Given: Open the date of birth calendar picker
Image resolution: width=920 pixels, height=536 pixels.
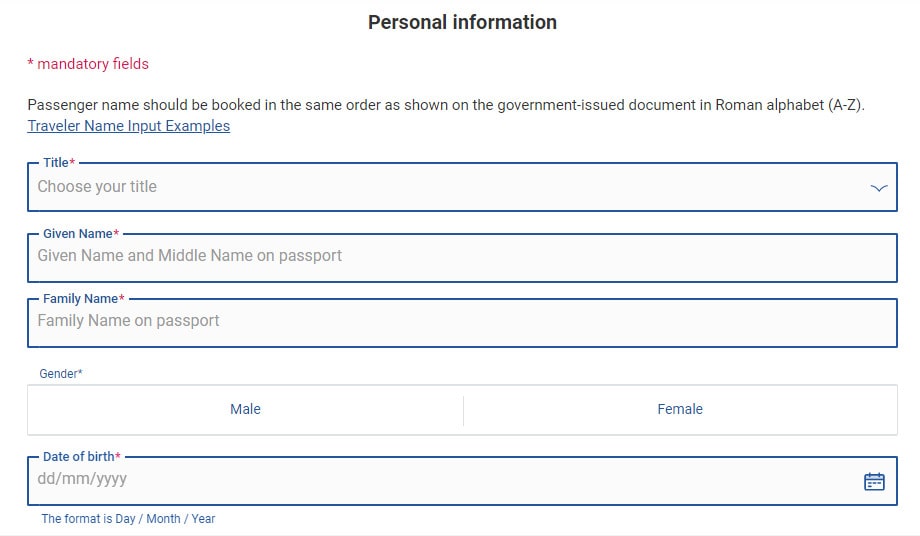Looking at the screenshot, I should pos(874,481).
